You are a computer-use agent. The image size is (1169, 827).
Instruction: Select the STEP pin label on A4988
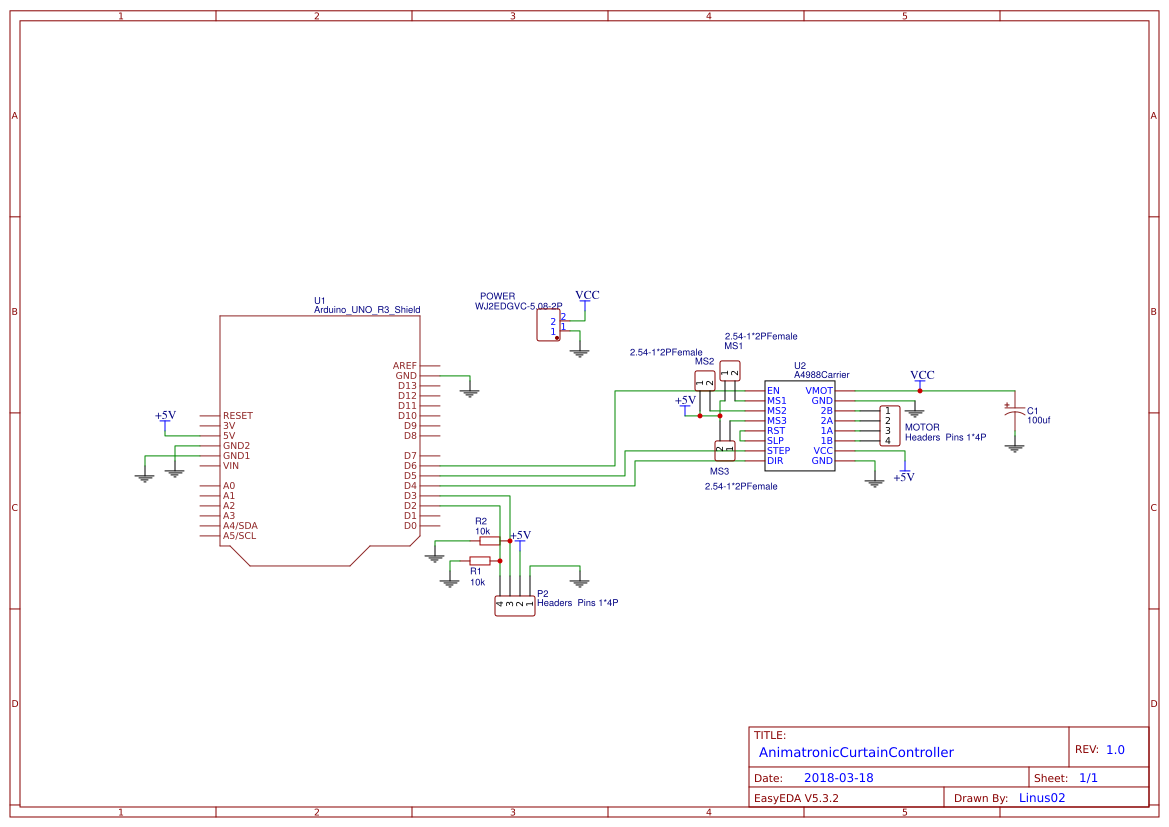778,450
